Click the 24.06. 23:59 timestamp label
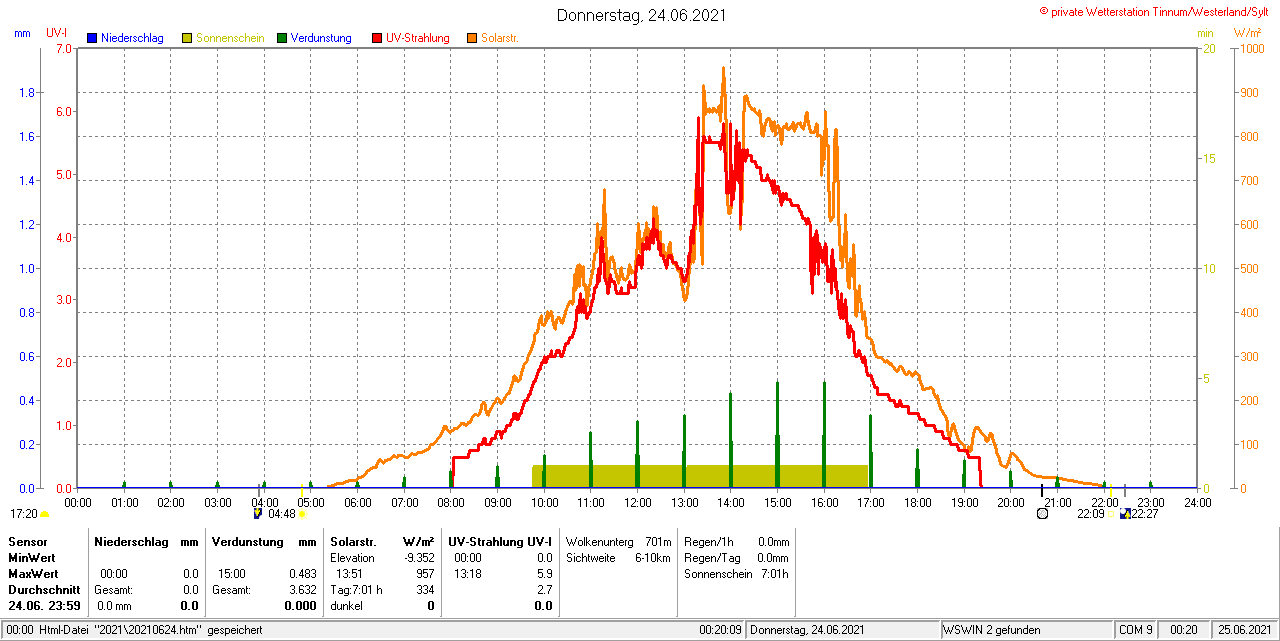1280x641 pixels. tap(44, 606)
